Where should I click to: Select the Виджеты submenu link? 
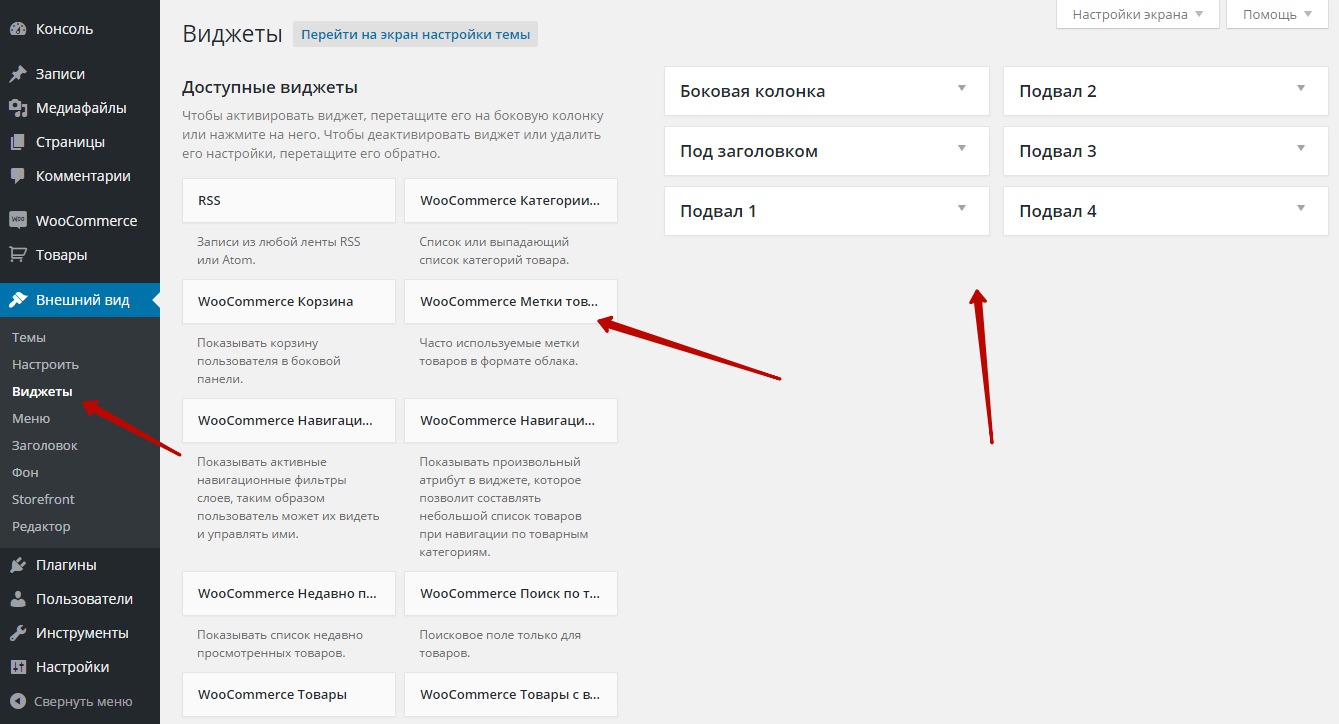(x=42, y=392)
